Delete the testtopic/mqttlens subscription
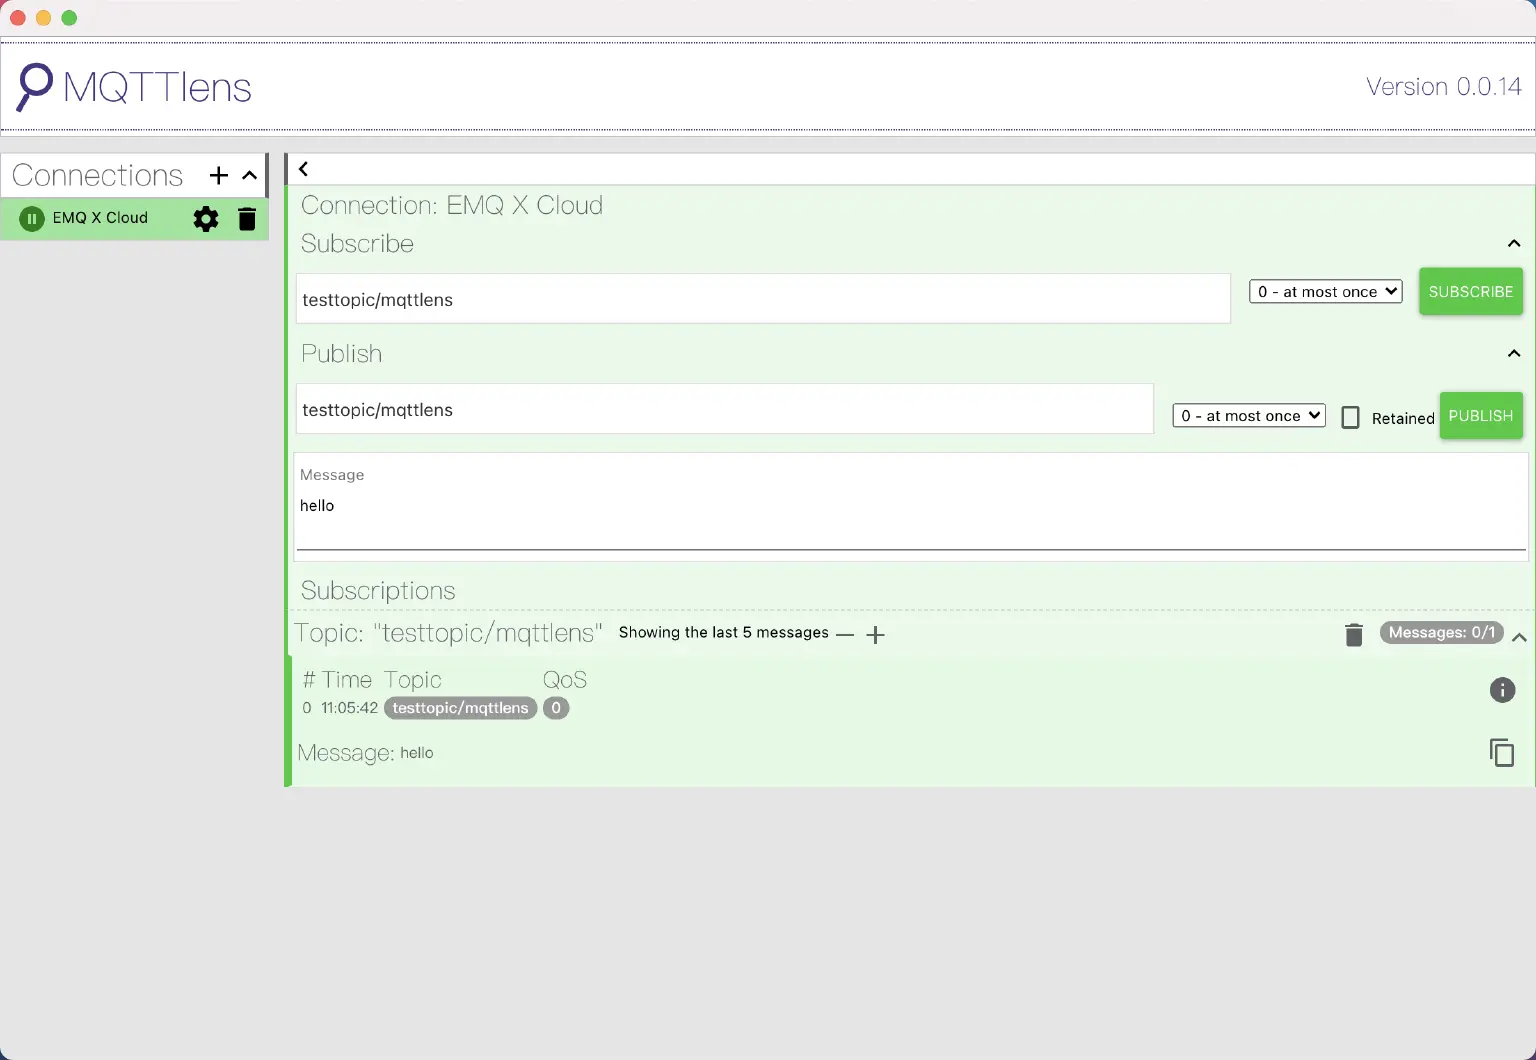The image size is (1536, 1060). (x=1354, y=635)
